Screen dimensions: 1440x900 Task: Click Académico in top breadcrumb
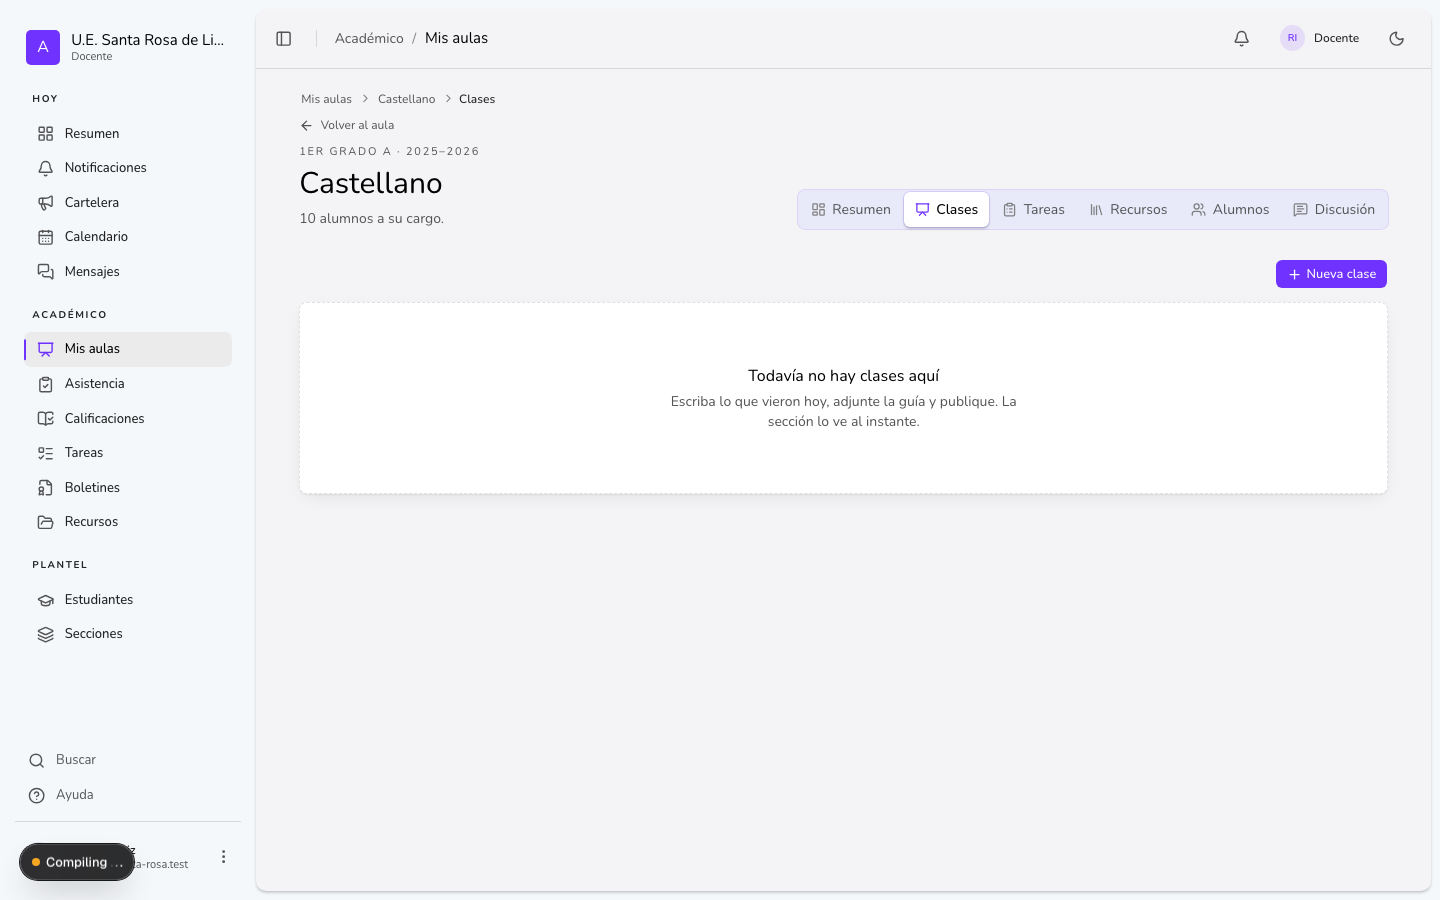pyautogui.click(x=369, y=39)
